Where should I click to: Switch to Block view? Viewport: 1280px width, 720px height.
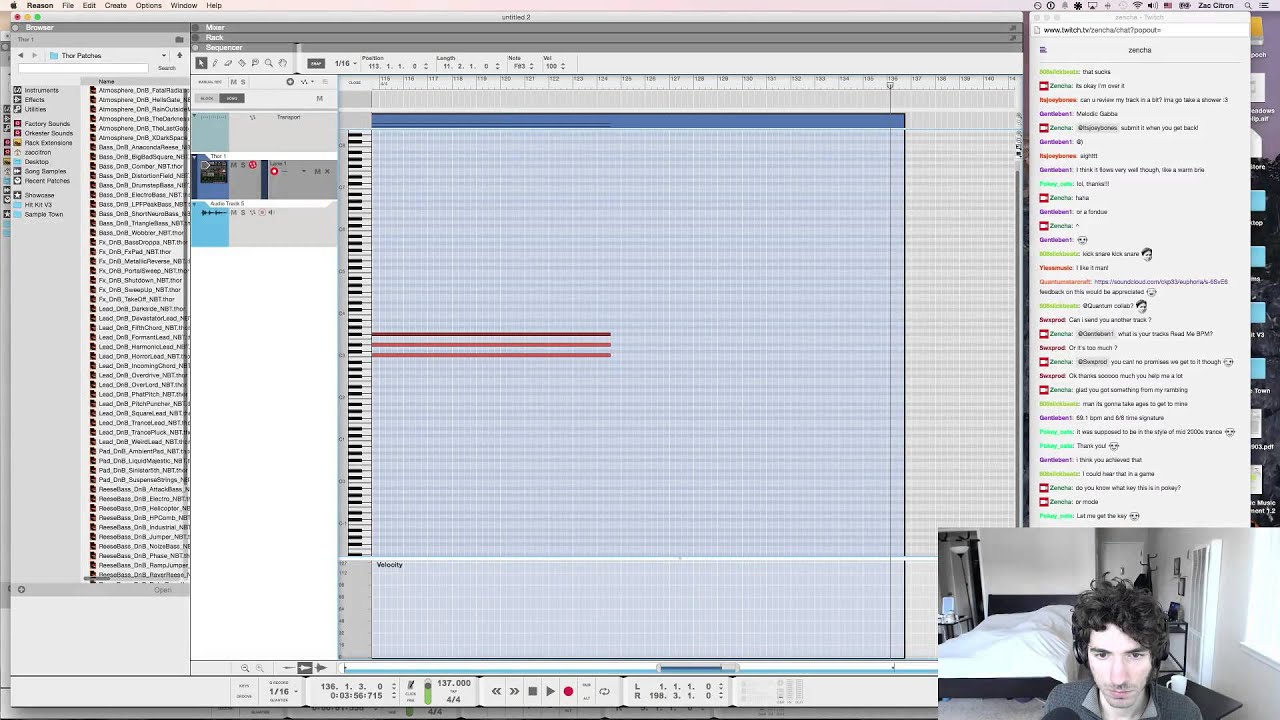tap(207, 98)
